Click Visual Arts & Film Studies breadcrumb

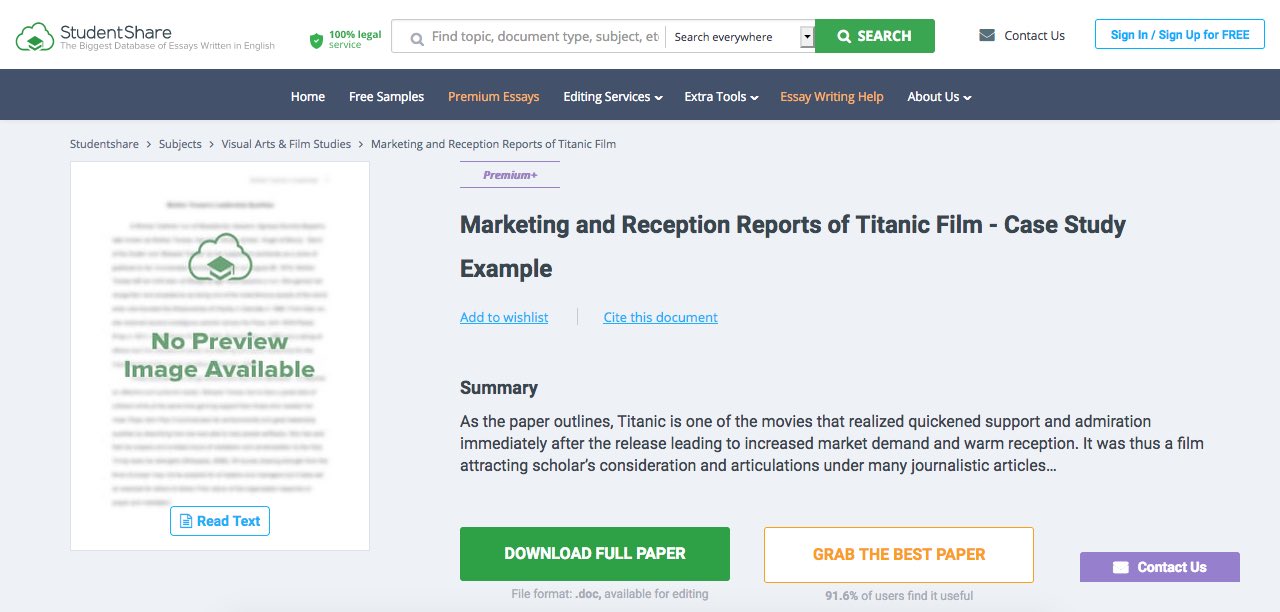286,144
